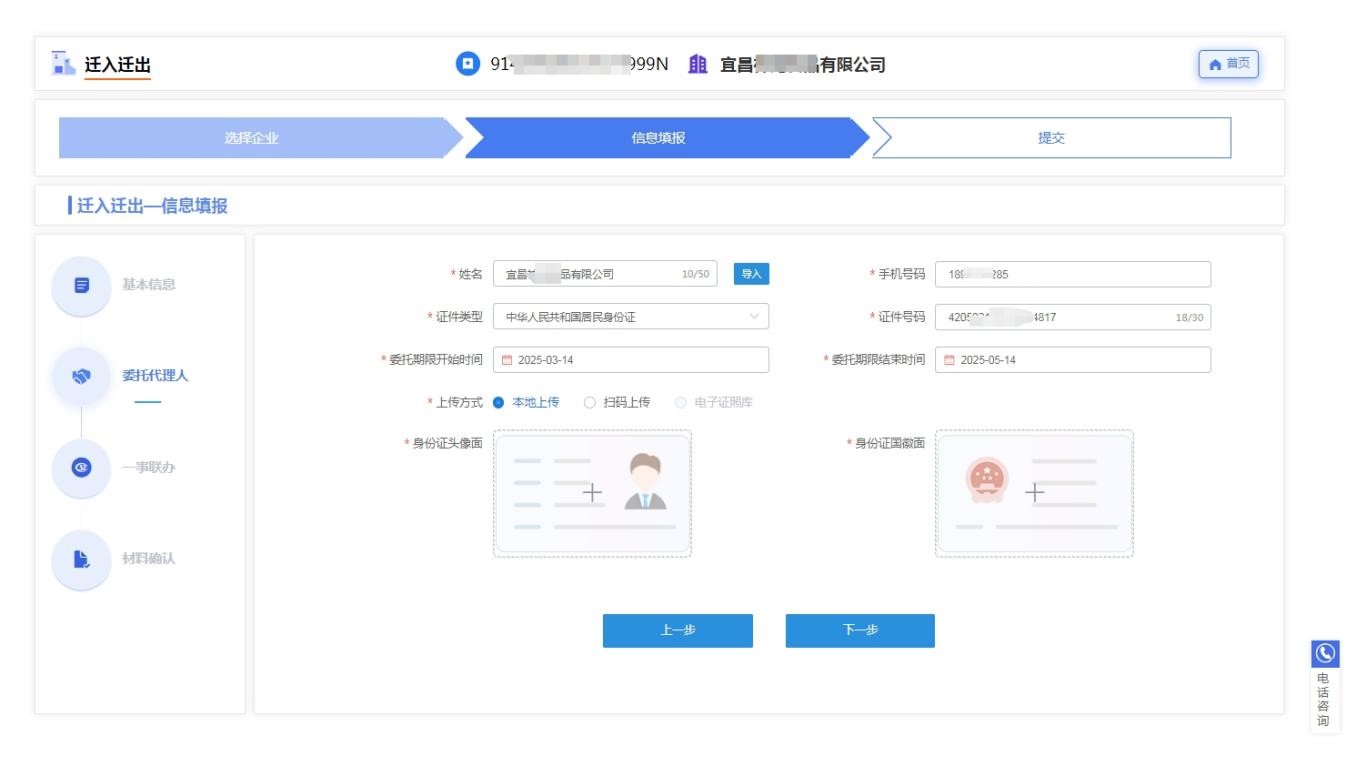Go to 提交 step tab
The width and height of the screenshot is (1366, 766).
(x=1051, y=138)
